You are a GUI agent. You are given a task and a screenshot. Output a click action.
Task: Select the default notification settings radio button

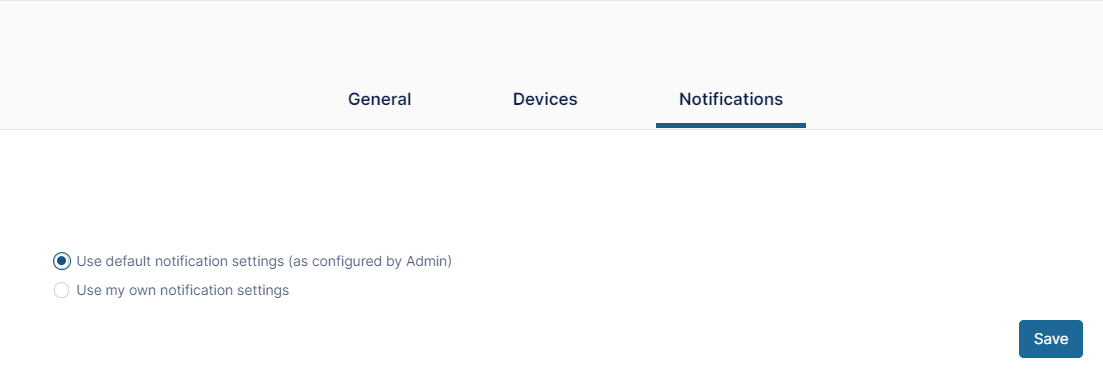pos(62,261)
